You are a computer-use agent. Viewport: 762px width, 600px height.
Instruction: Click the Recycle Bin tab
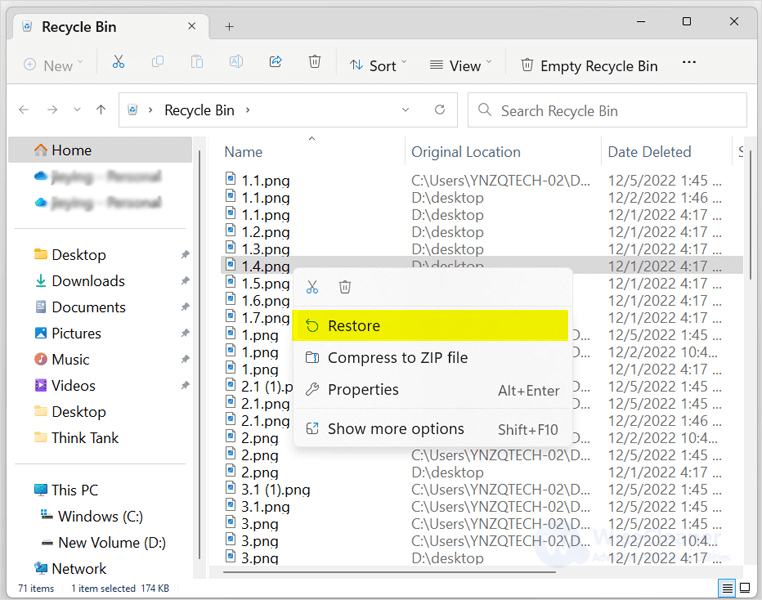[112, 27]
